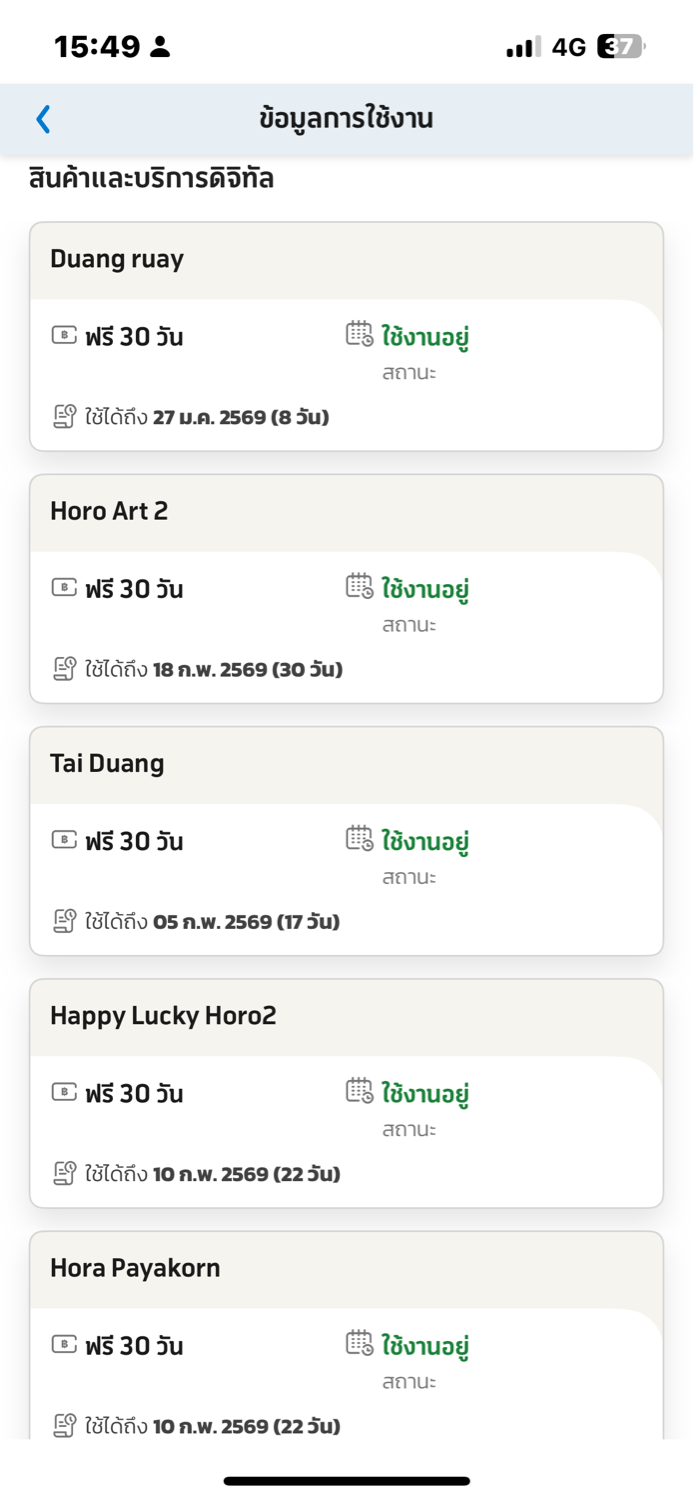Image resolution: width=694 pixels, height=1500 pixels.
Task: Open the Duang ruay service card title
Action: click(117, 259)
